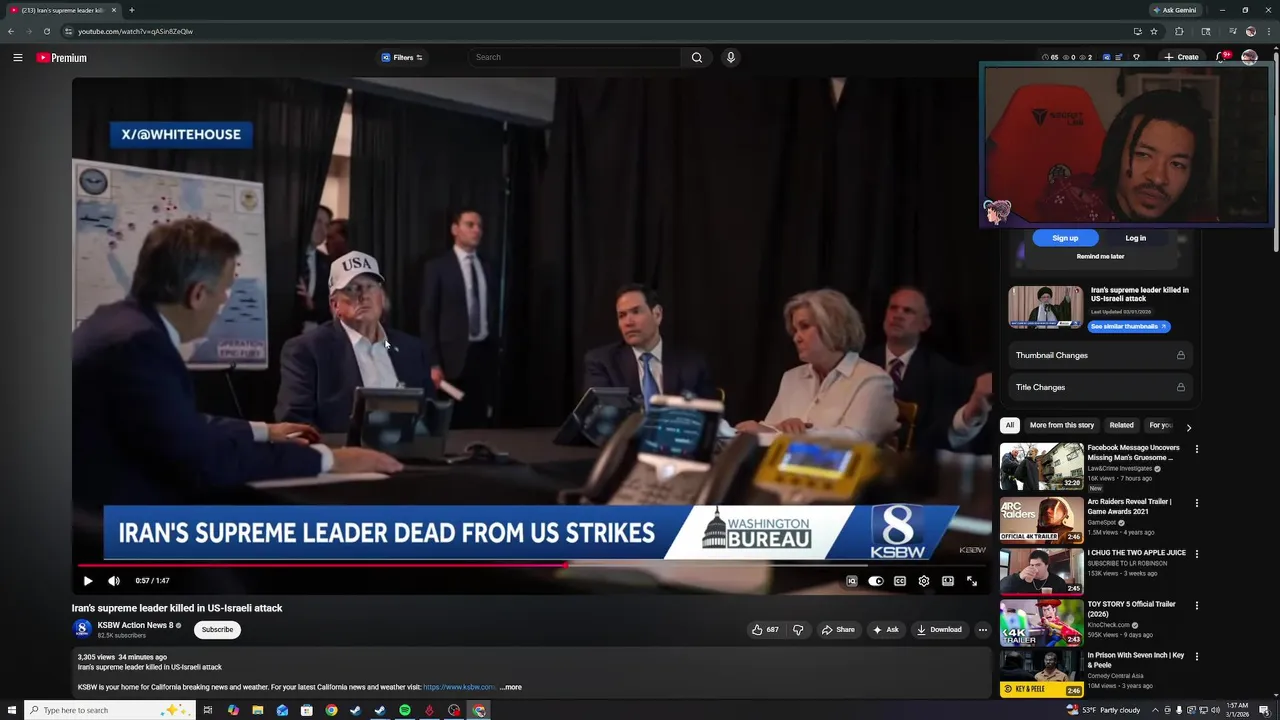Click See similar thumbnails
Image resolution: width=1280 pixels, height=720 pixels.
1128,327
